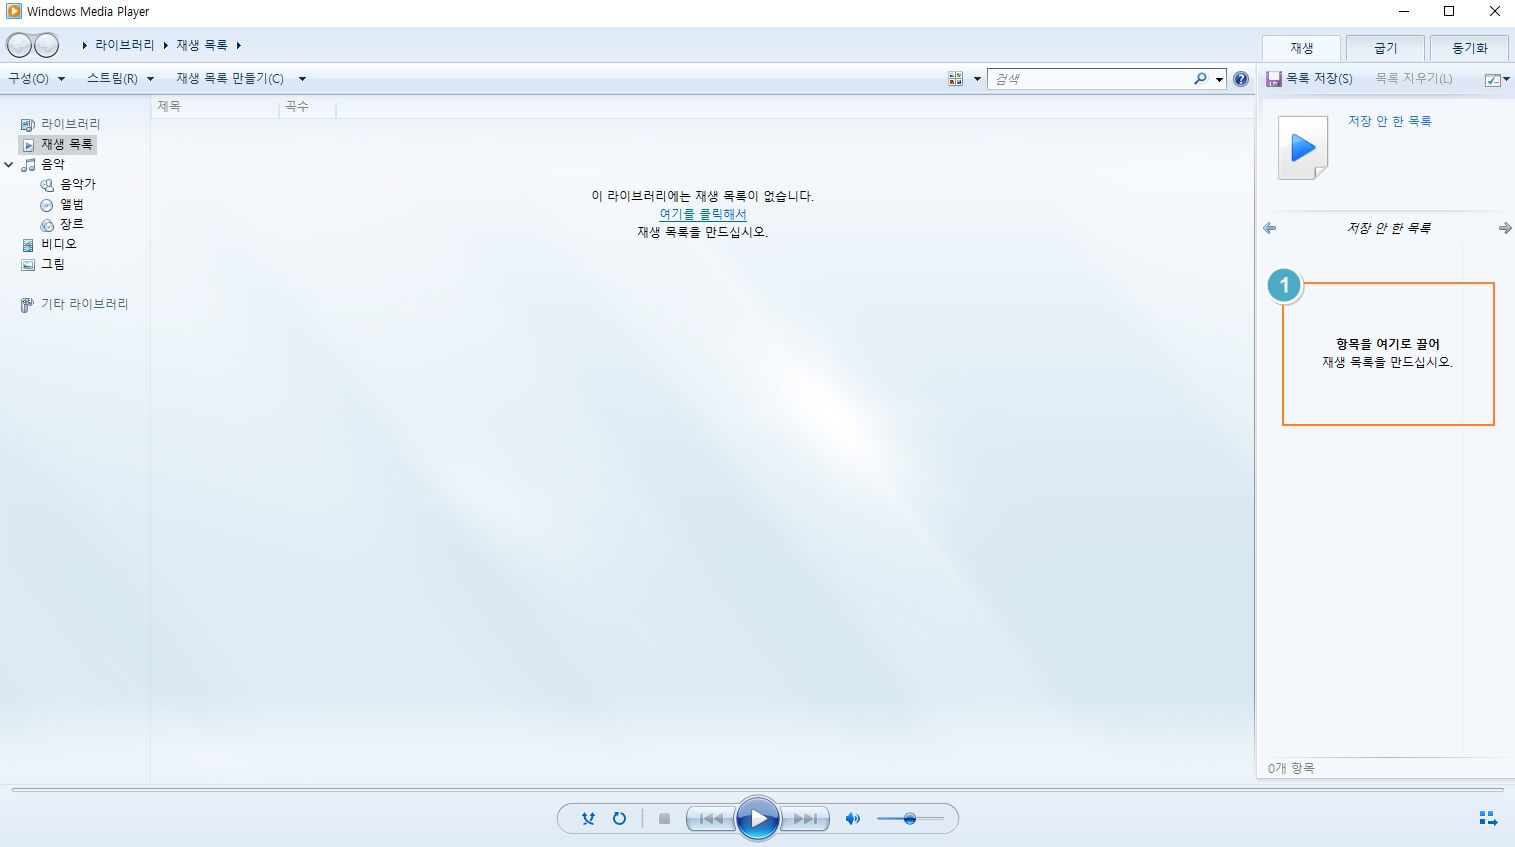Expand the view options dropdown arrow
Viewport: 1515px width, 847px height.
[x=977, y=79]
